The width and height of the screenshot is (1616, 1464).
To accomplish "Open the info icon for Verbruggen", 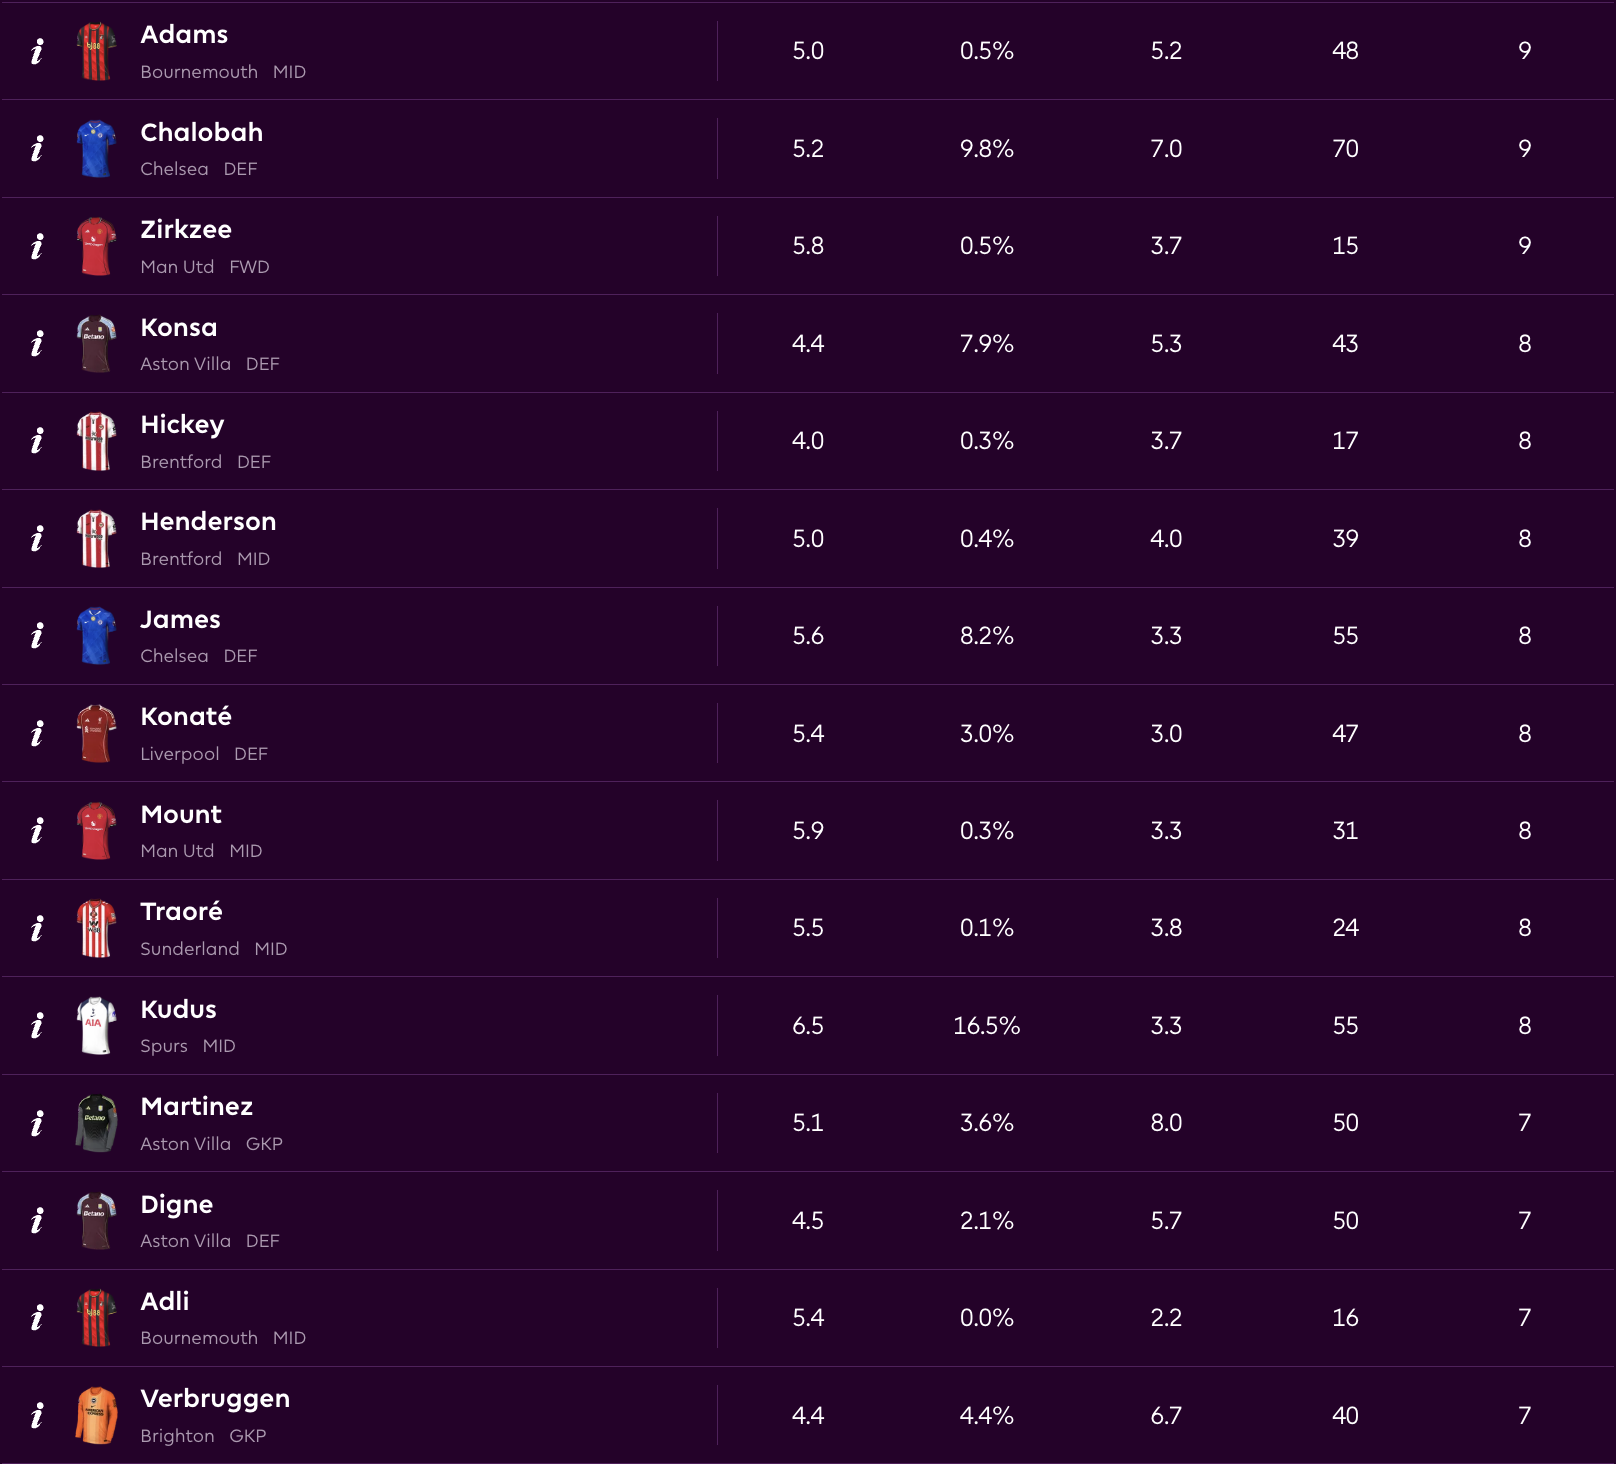I will tap(37, 1415).
